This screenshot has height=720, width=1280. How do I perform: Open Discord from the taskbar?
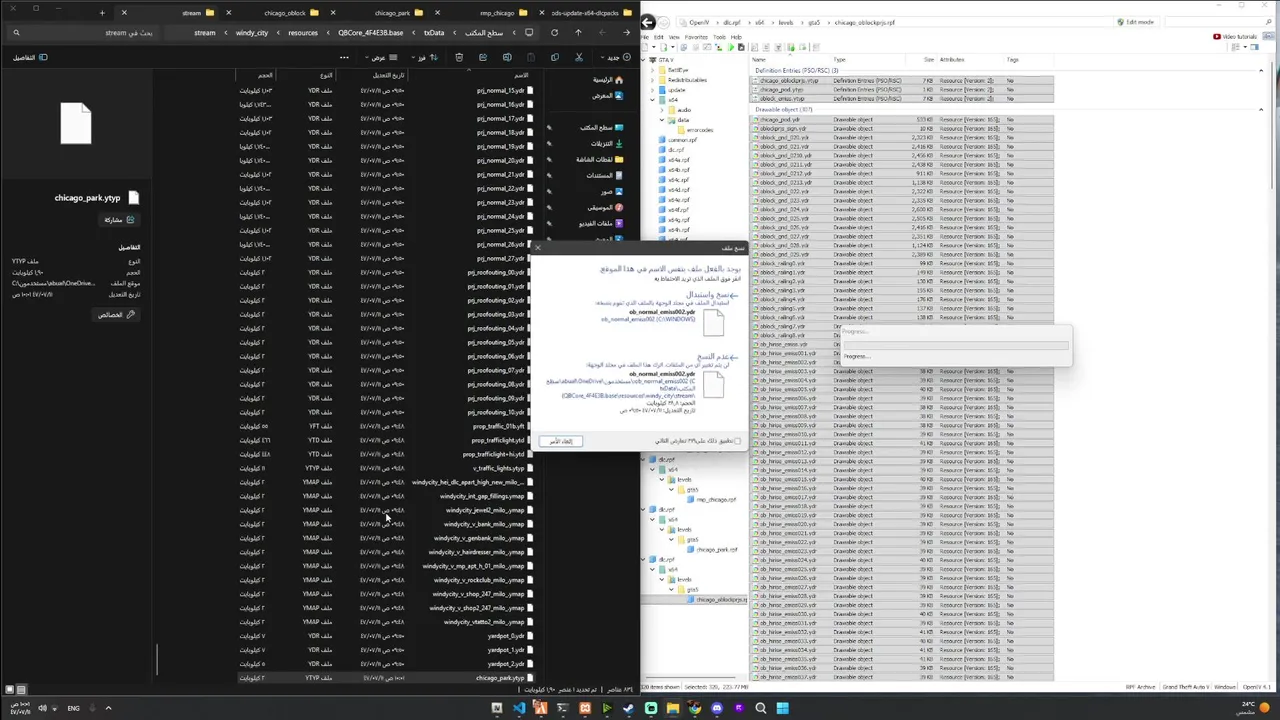717,708
